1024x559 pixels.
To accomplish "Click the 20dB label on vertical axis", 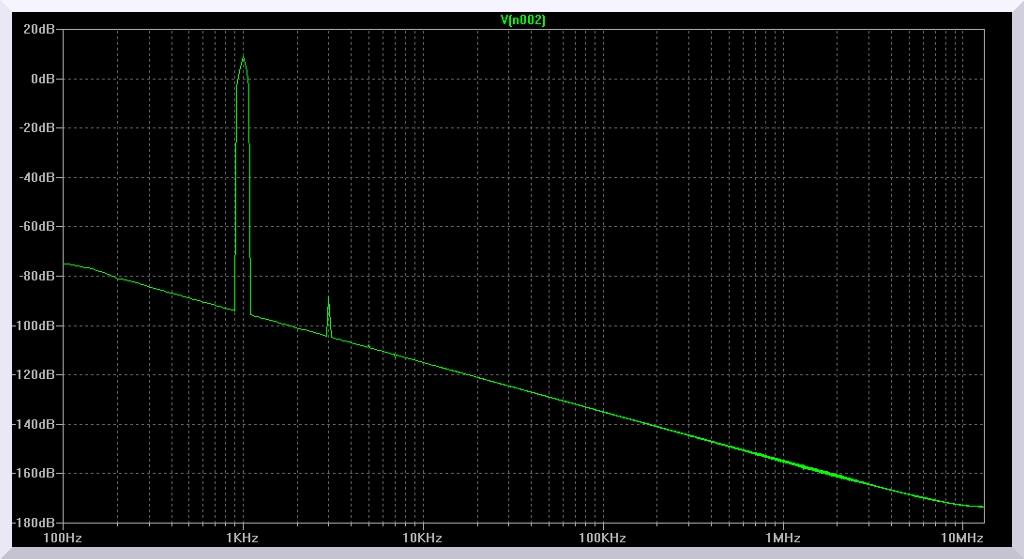I will click(39, 30).
